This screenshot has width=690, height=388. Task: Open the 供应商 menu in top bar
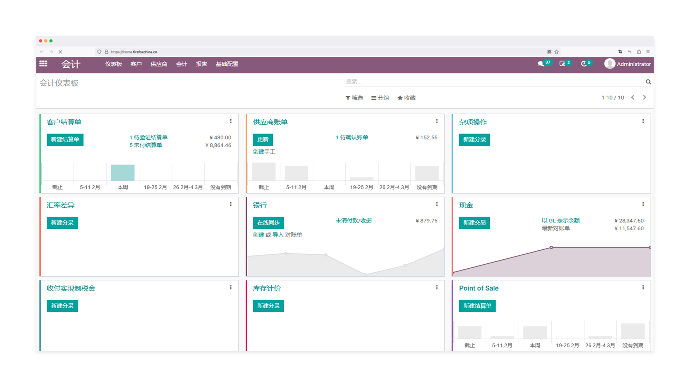pos(158,64)
